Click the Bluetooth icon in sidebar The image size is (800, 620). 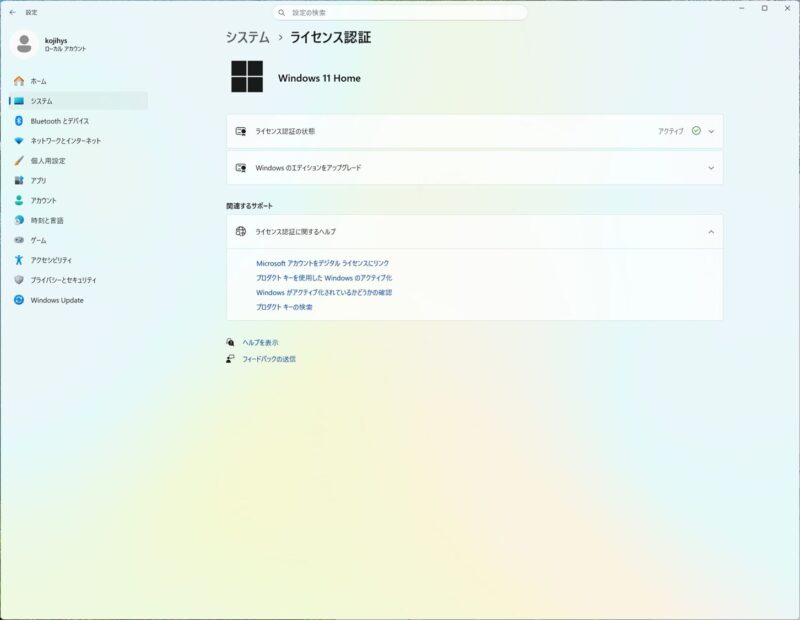pos(19,121)
